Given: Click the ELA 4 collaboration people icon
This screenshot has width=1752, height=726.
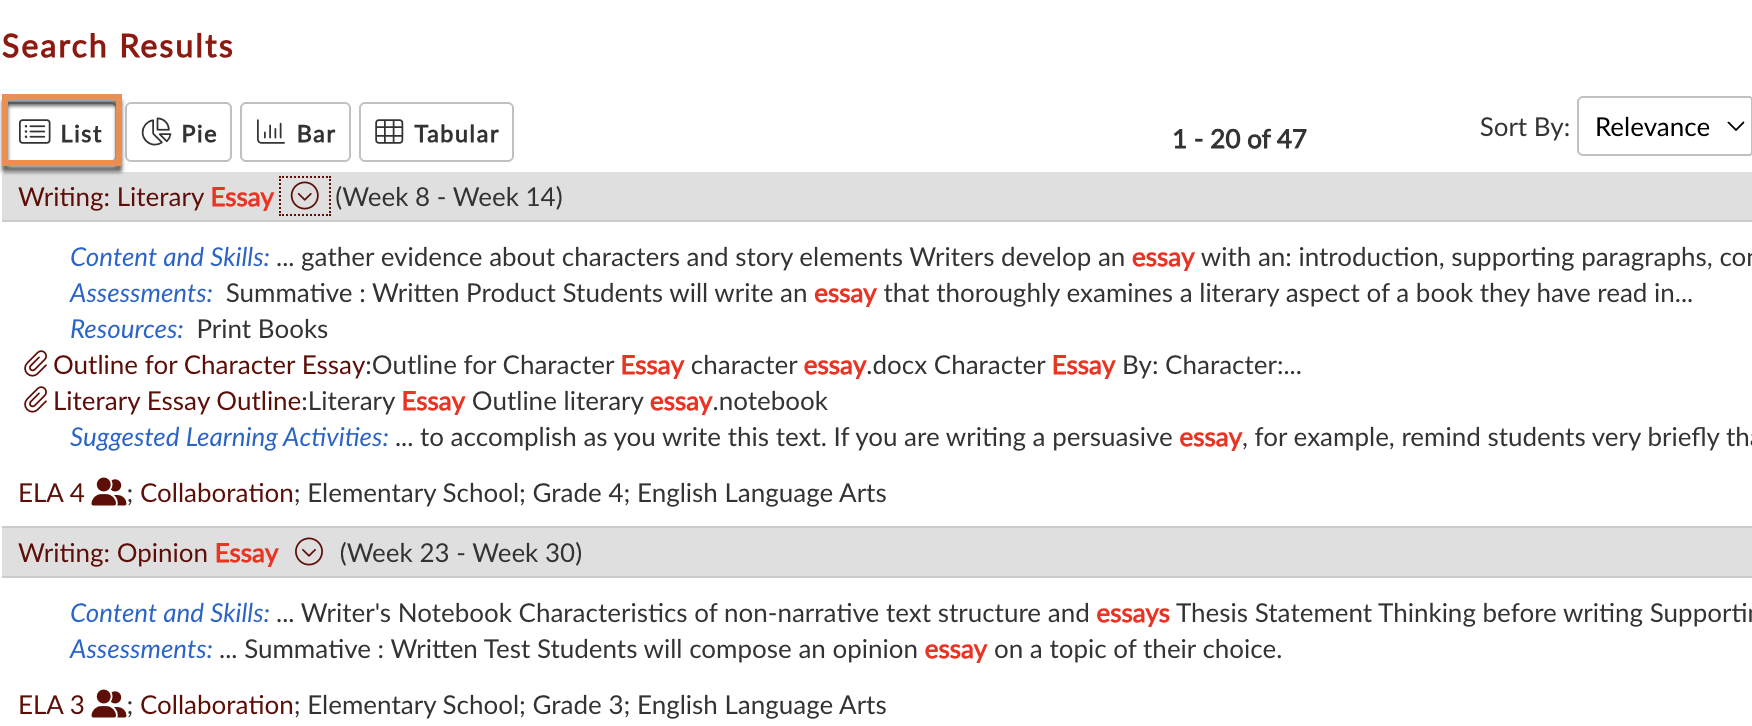Looking at the screenshot, I should coord(108,492).
